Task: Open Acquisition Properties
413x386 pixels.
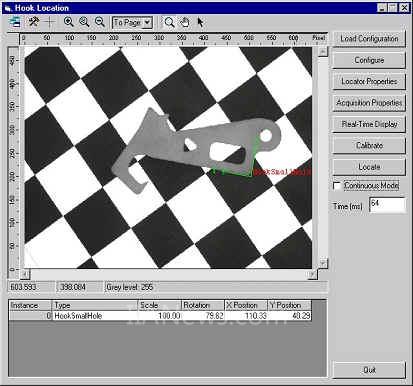Action: pyautogui.click(x=369, y=103)
